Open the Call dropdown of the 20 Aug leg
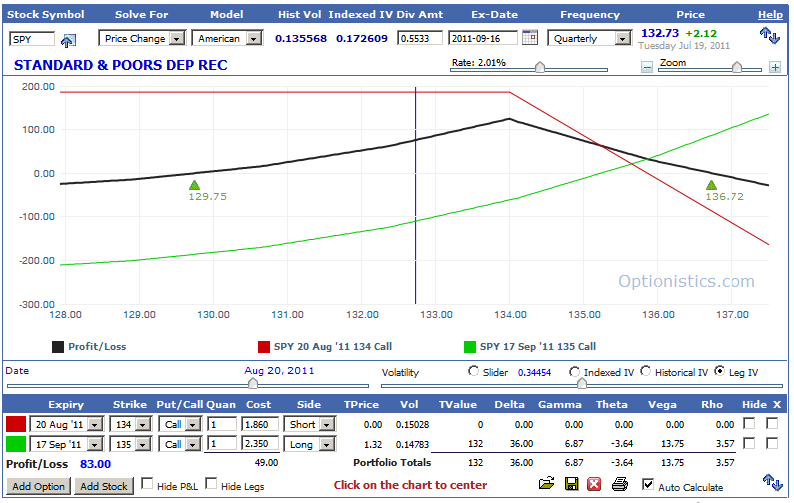 pos(180,424)
